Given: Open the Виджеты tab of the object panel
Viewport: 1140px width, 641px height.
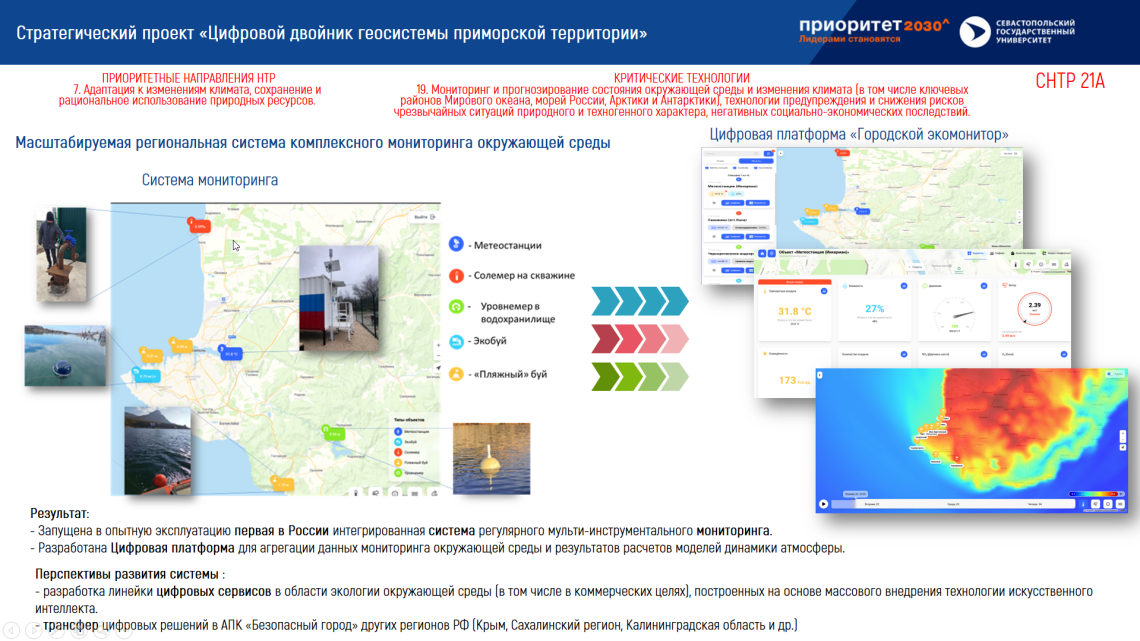Looking at the screenshot, I should point(975,253).
